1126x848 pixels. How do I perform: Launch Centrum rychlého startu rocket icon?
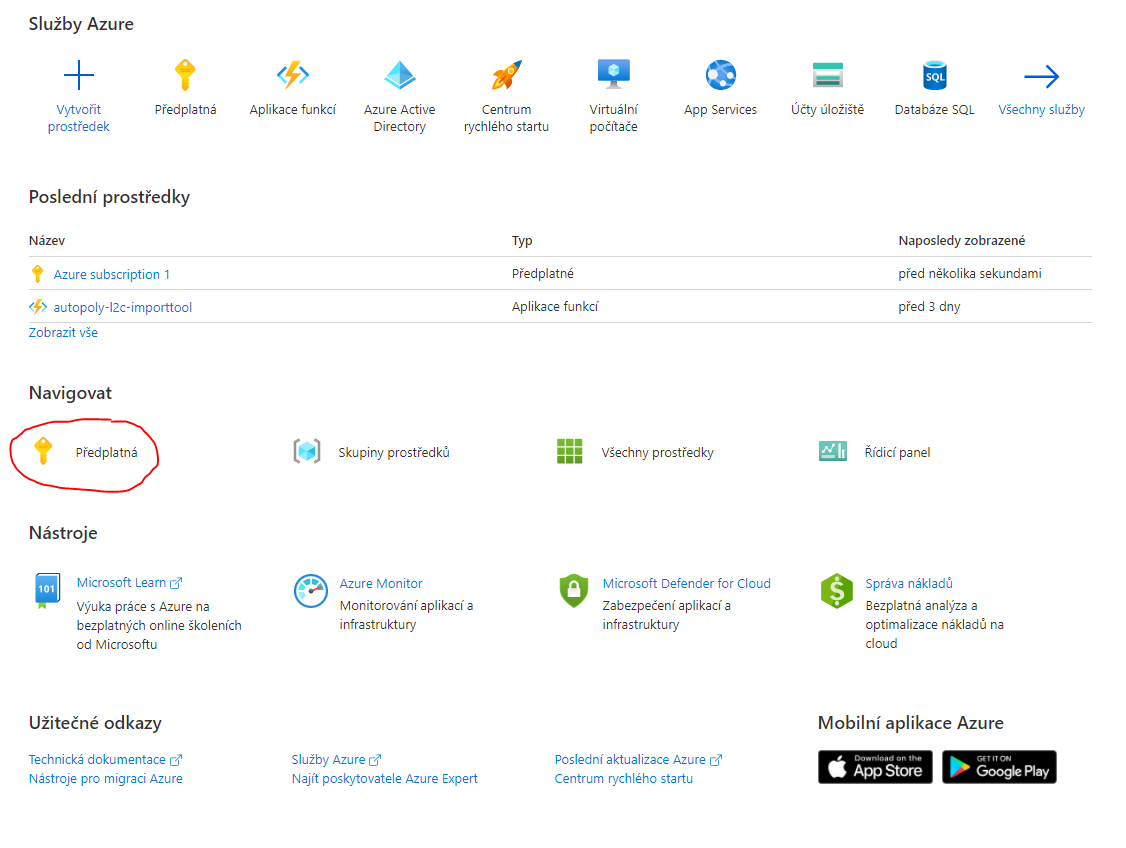point(506,76)
